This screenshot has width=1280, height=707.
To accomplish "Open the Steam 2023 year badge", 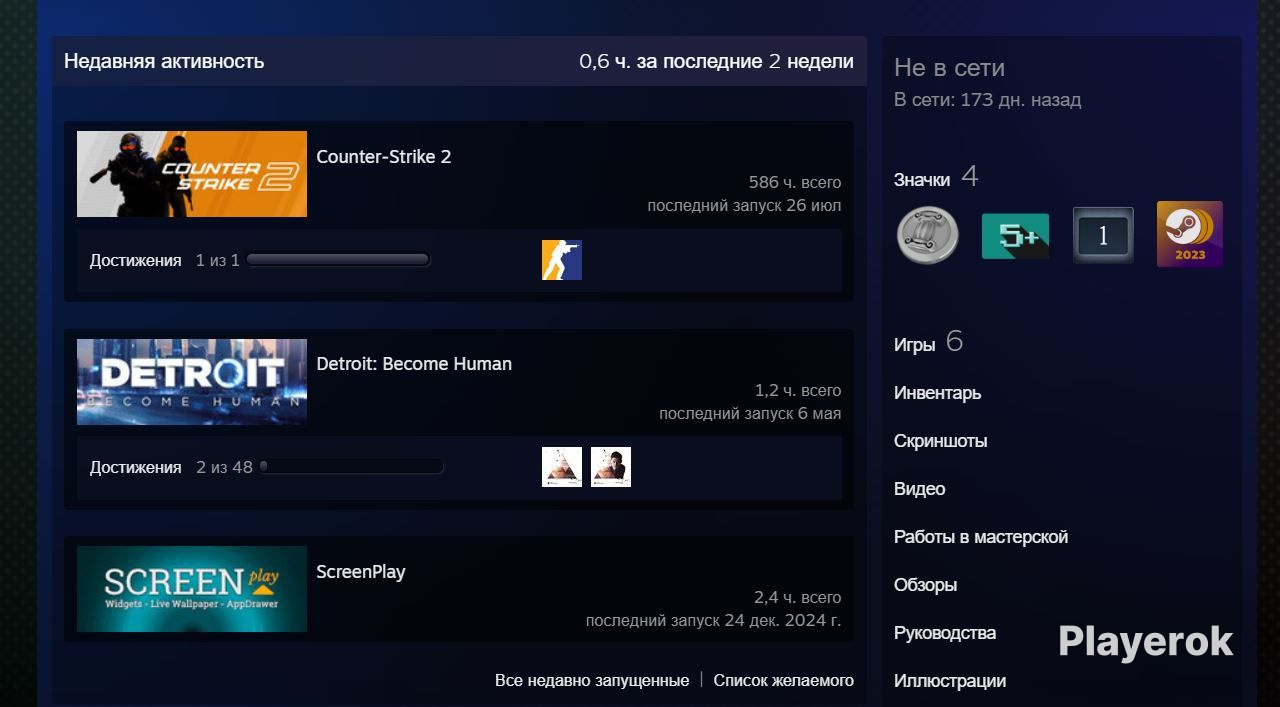I will coord(1190,234).
